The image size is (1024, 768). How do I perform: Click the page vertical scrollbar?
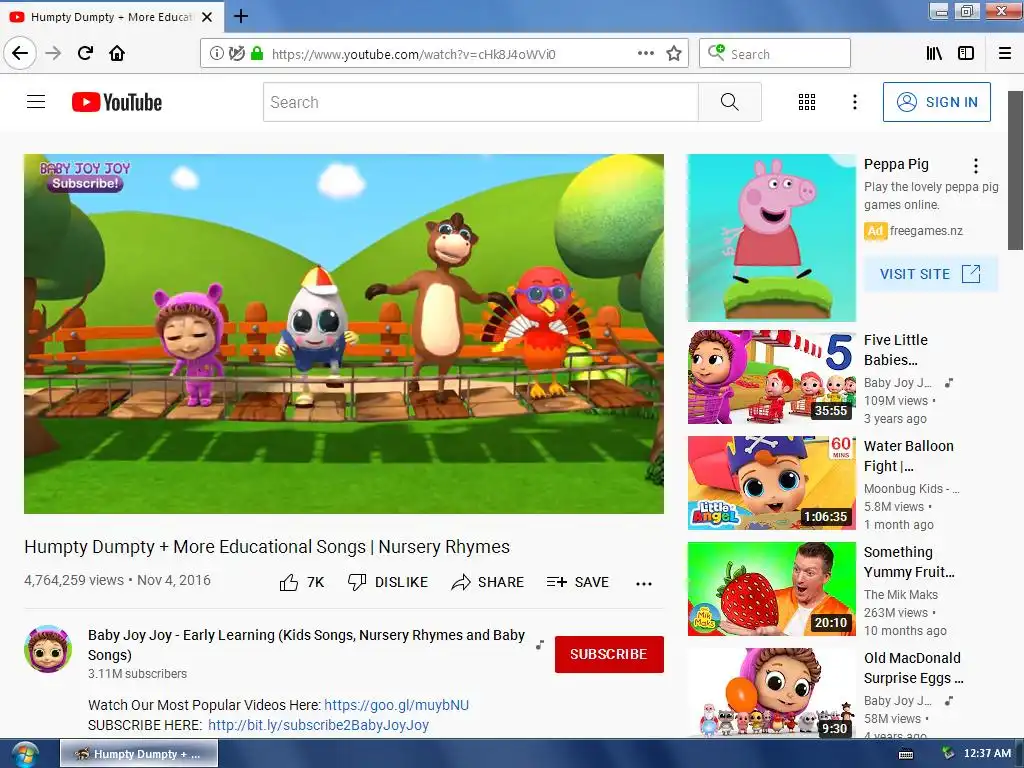1014,170
